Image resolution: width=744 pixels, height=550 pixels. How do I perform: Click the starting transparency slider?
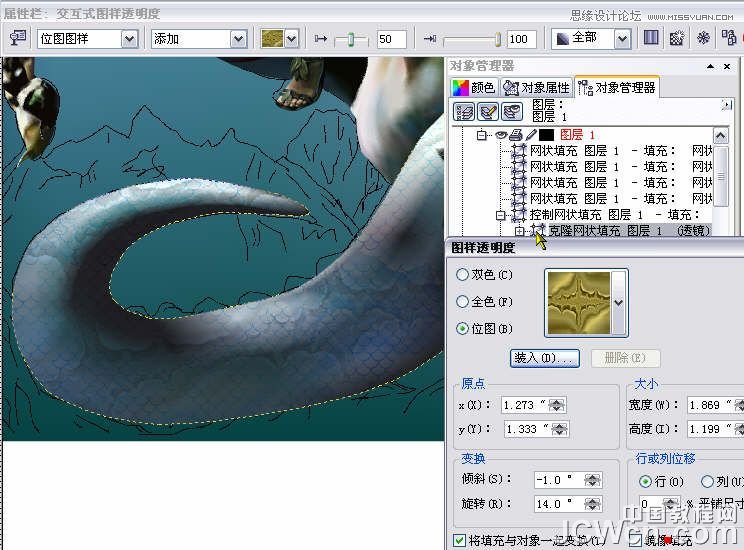[x=351, y=39]
